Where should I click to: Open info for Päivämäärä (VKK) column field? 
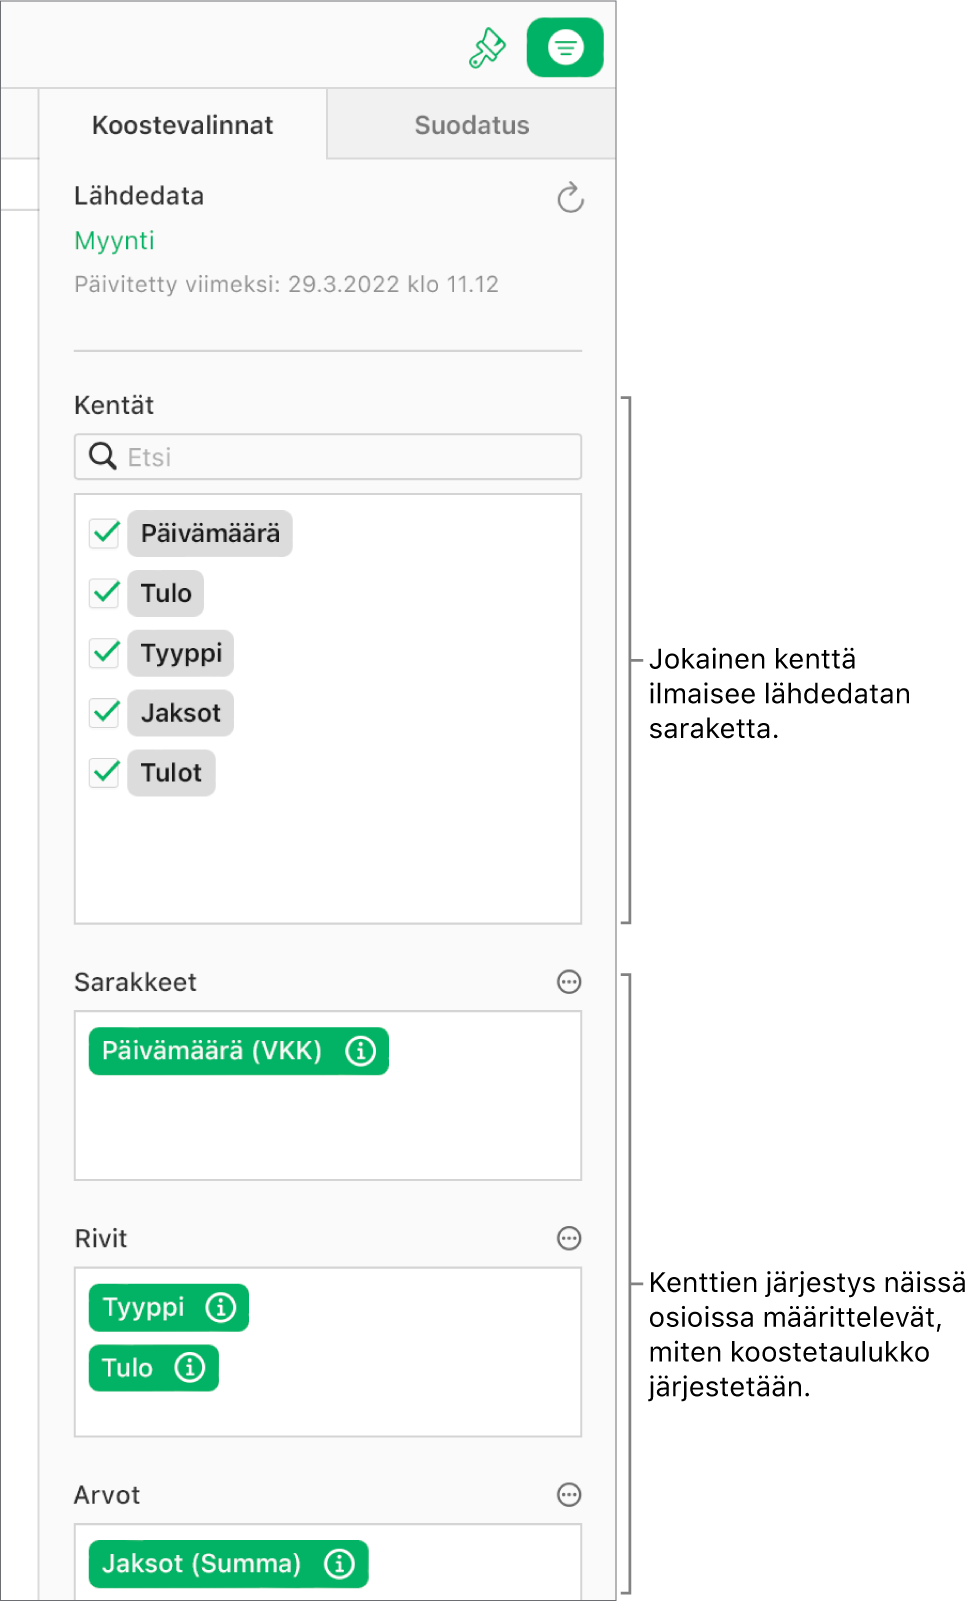(x=360, y=1051)
